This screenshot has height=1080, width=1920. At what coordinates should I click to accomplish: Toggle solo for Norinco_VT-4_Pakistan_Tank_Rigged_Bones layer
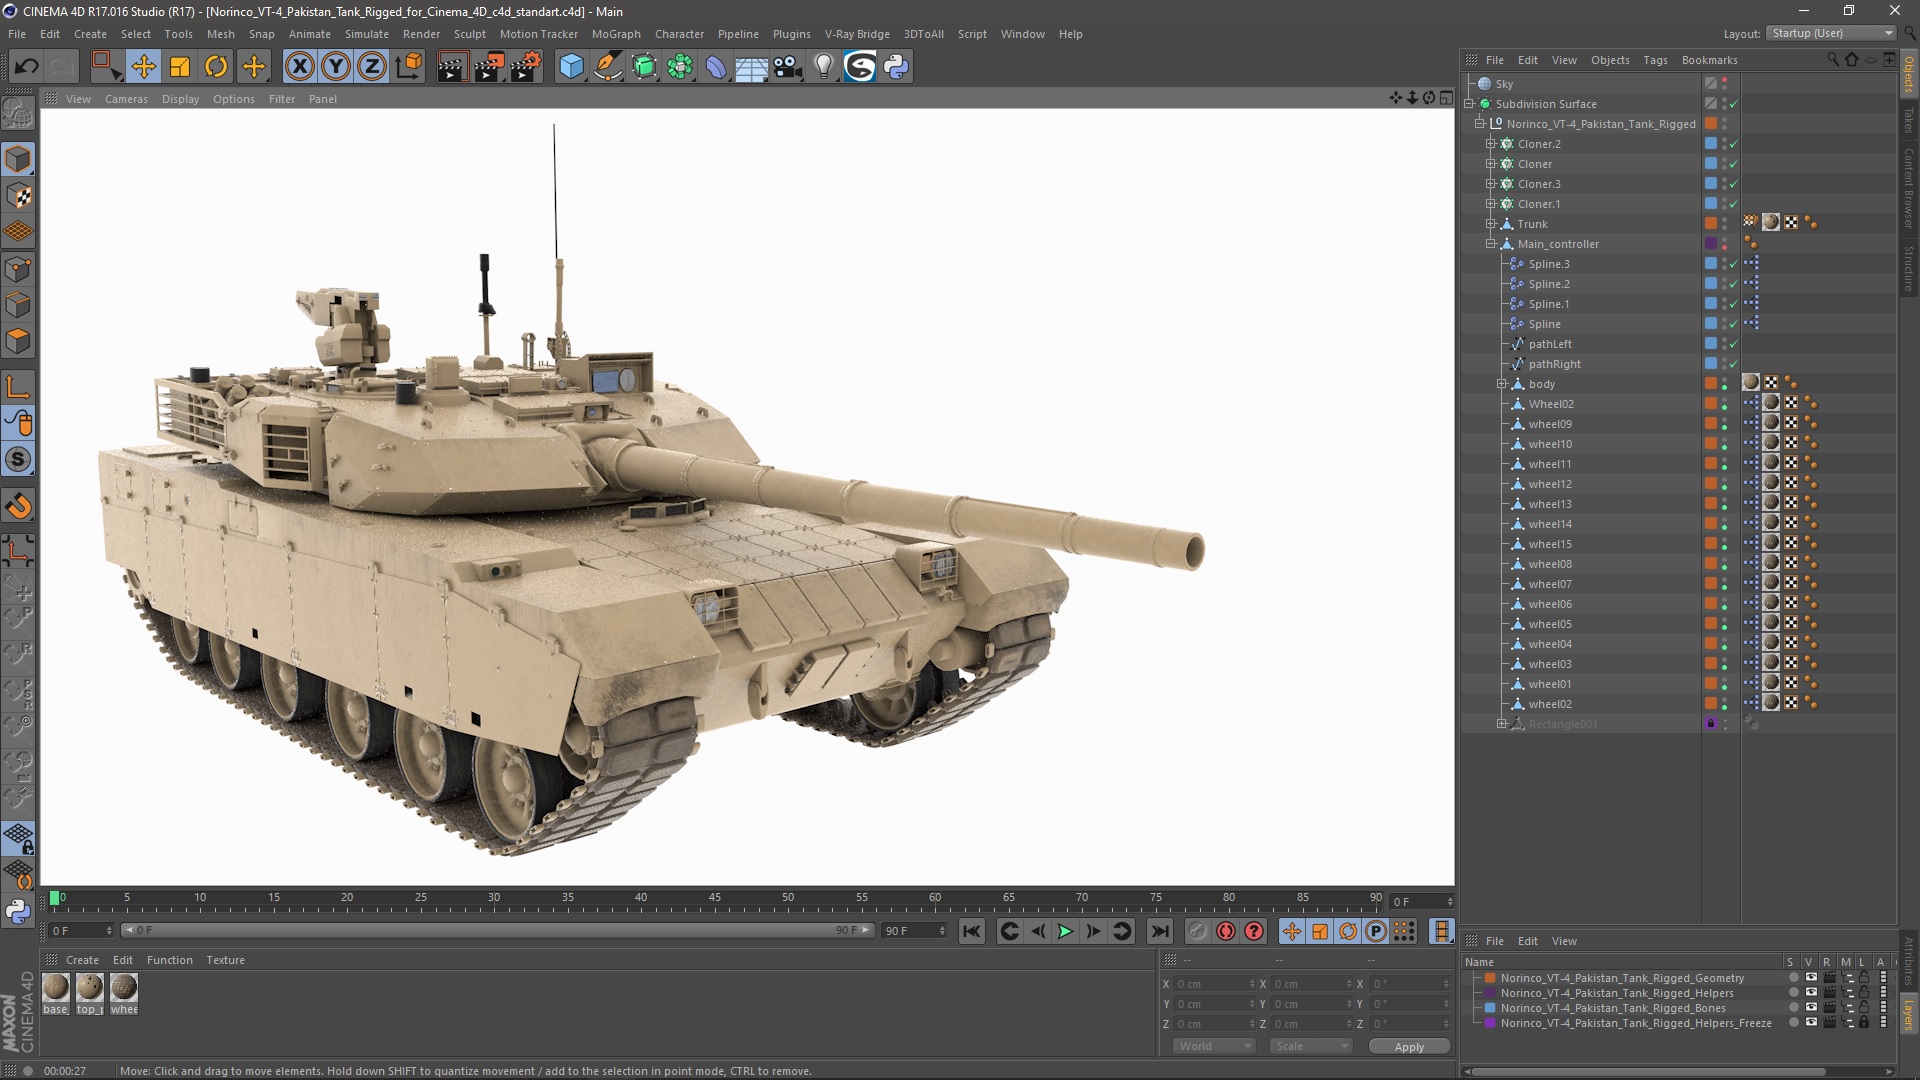(1793, 1008)
